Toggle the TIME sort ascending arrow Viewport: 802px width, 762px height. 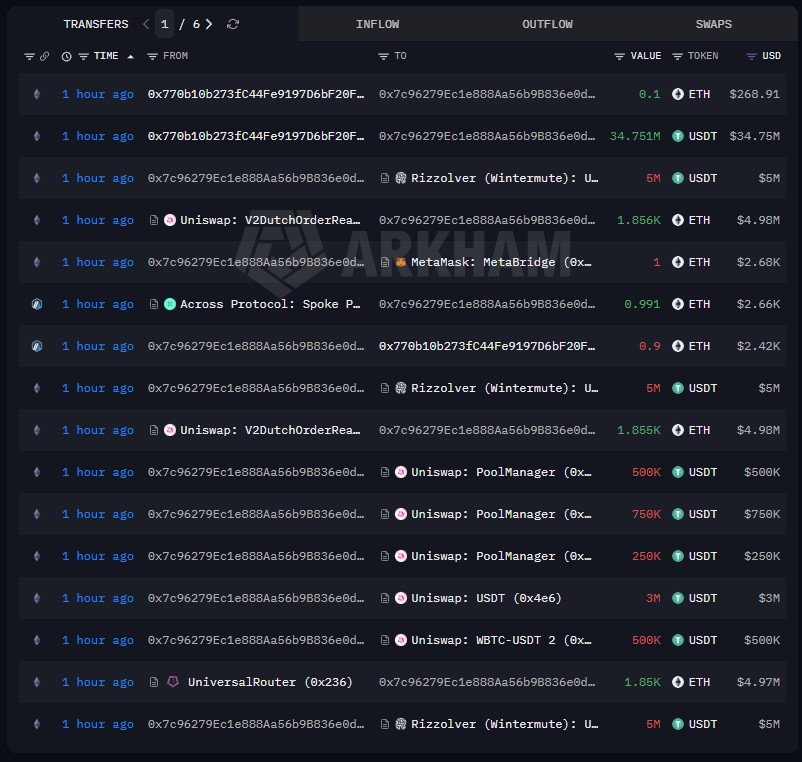130,56
